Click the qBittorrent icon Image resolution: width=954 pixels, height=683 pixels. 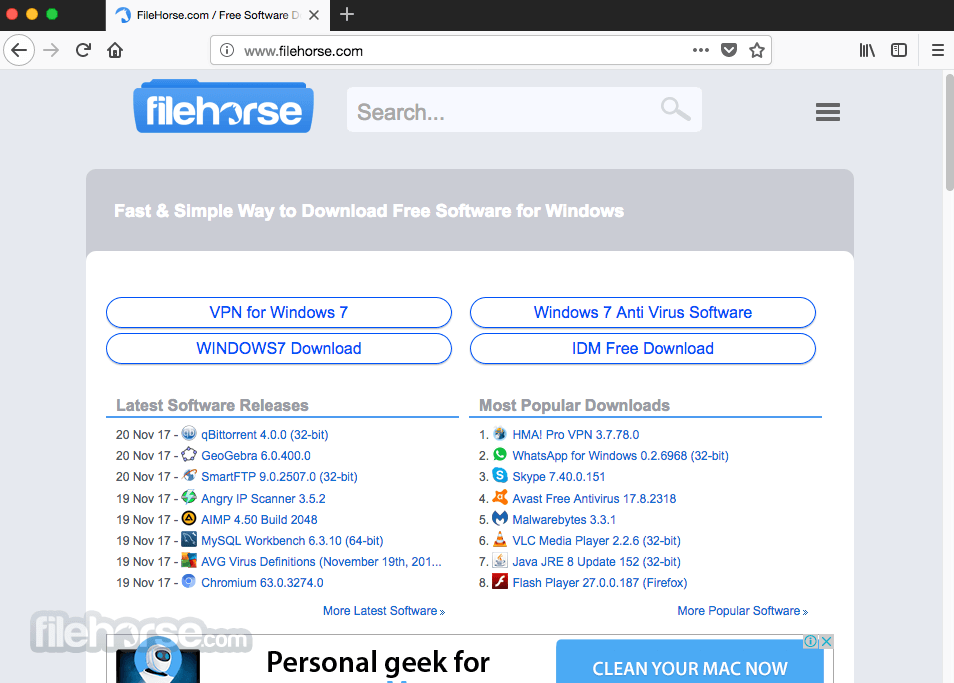(x=189, y=433)
